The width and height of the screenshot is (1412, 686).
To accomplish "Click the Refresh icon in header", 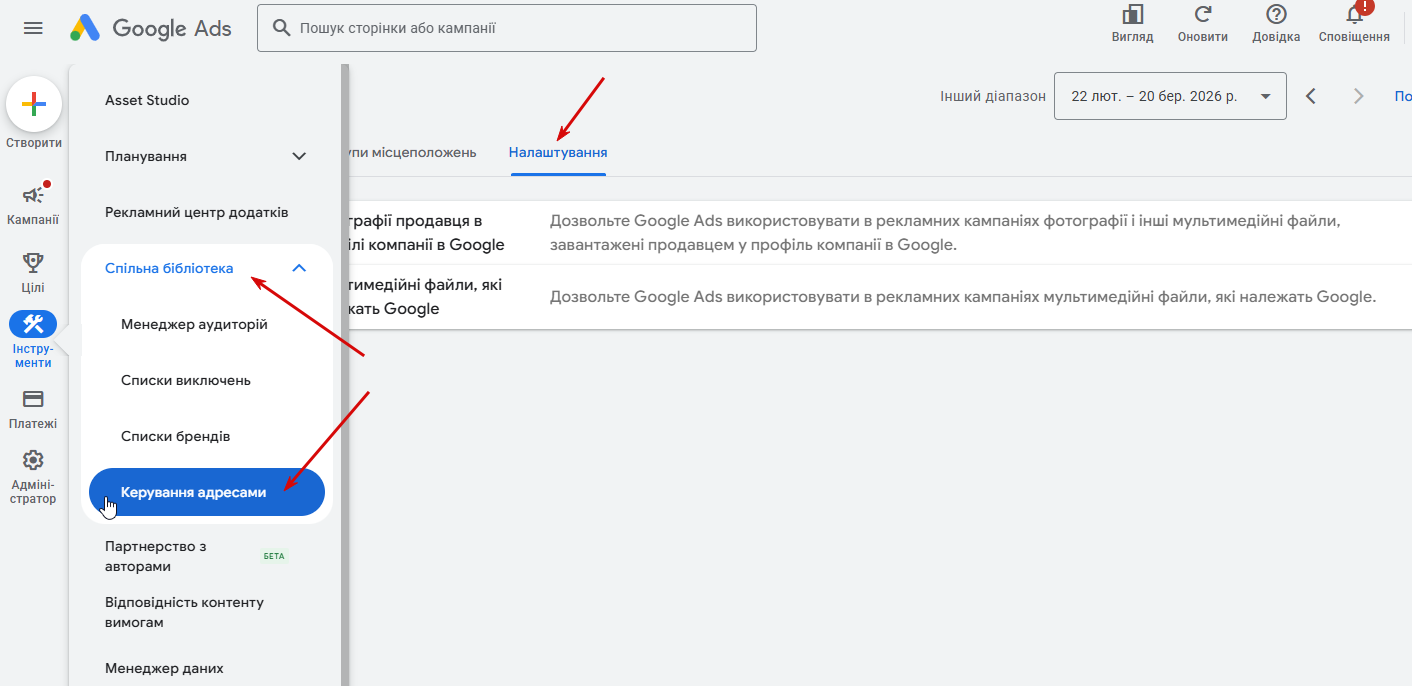I will (1203, 14).
